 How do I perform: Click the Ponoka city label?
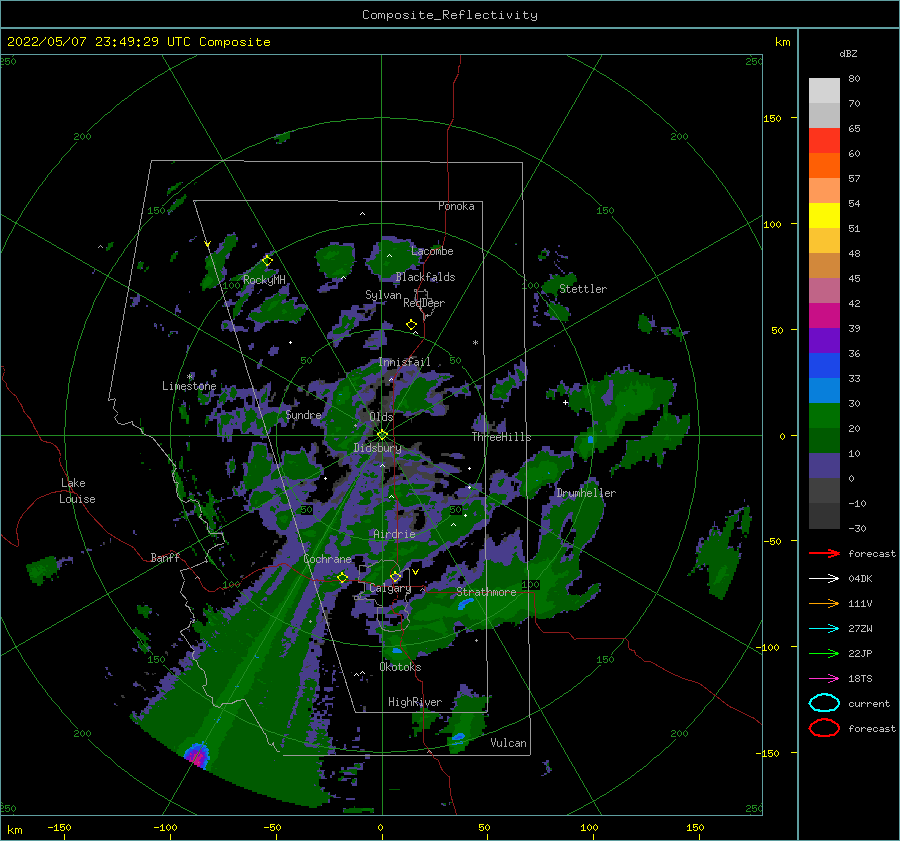point(456,206)
